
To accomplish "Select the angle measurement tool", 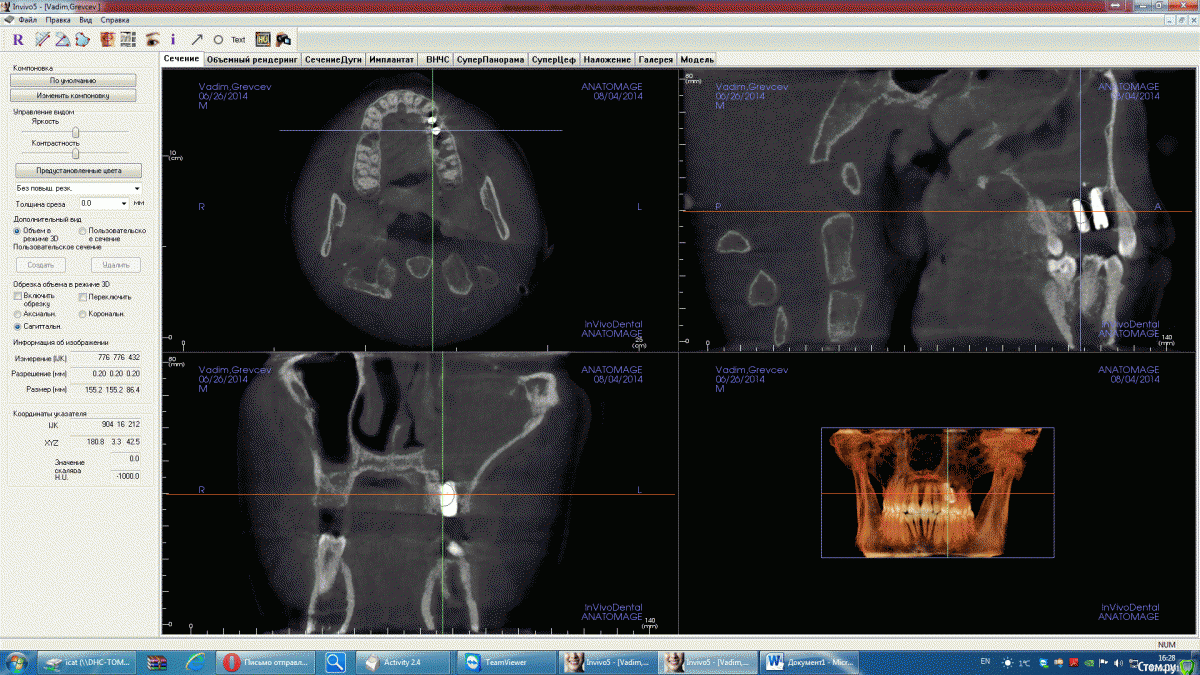I will coord(62,40).
